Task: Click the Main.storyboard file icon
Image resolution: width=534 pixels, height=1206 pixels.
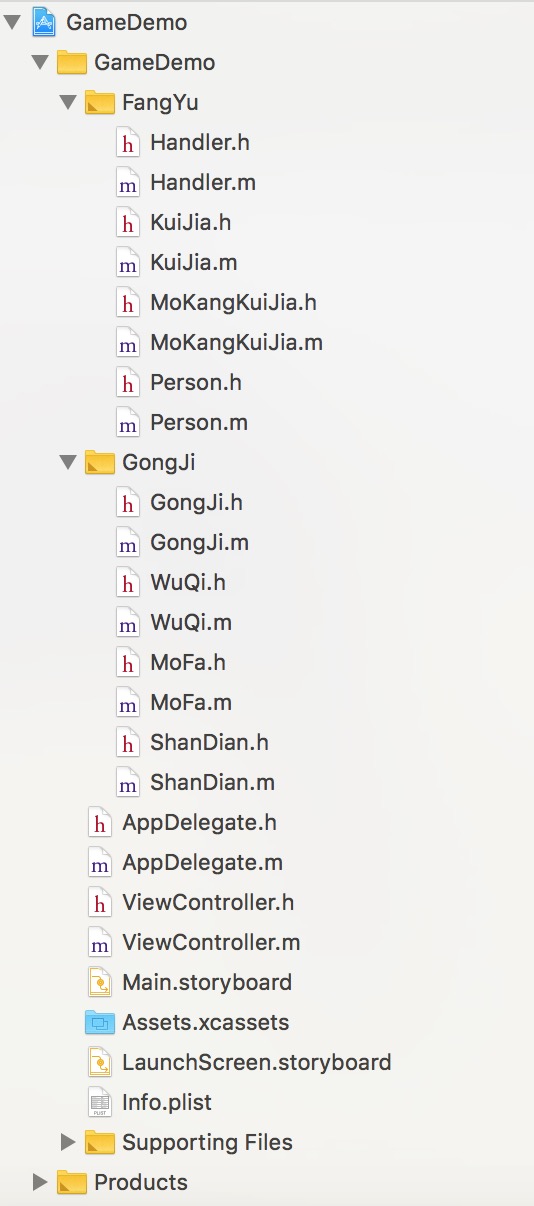Action: tap(99, 982)
